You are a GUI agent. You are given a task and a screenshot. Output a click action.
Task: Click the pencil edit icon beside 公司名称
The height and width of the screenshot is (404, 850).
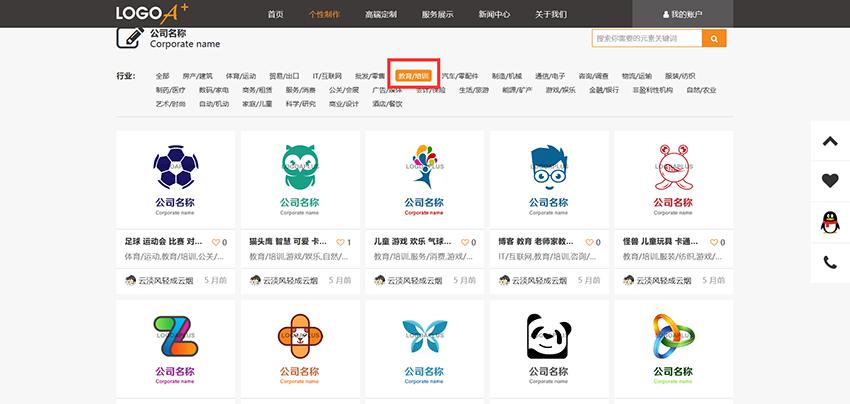[x=130, y=37]
